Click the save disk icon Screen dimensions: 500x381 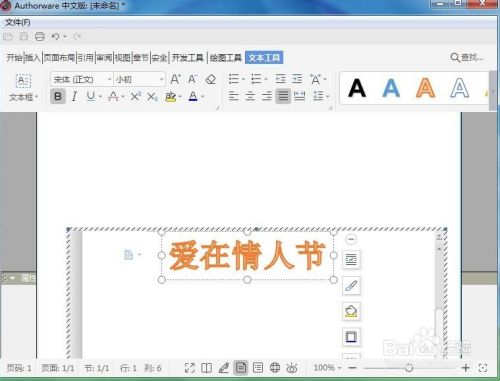click(24, 36)
